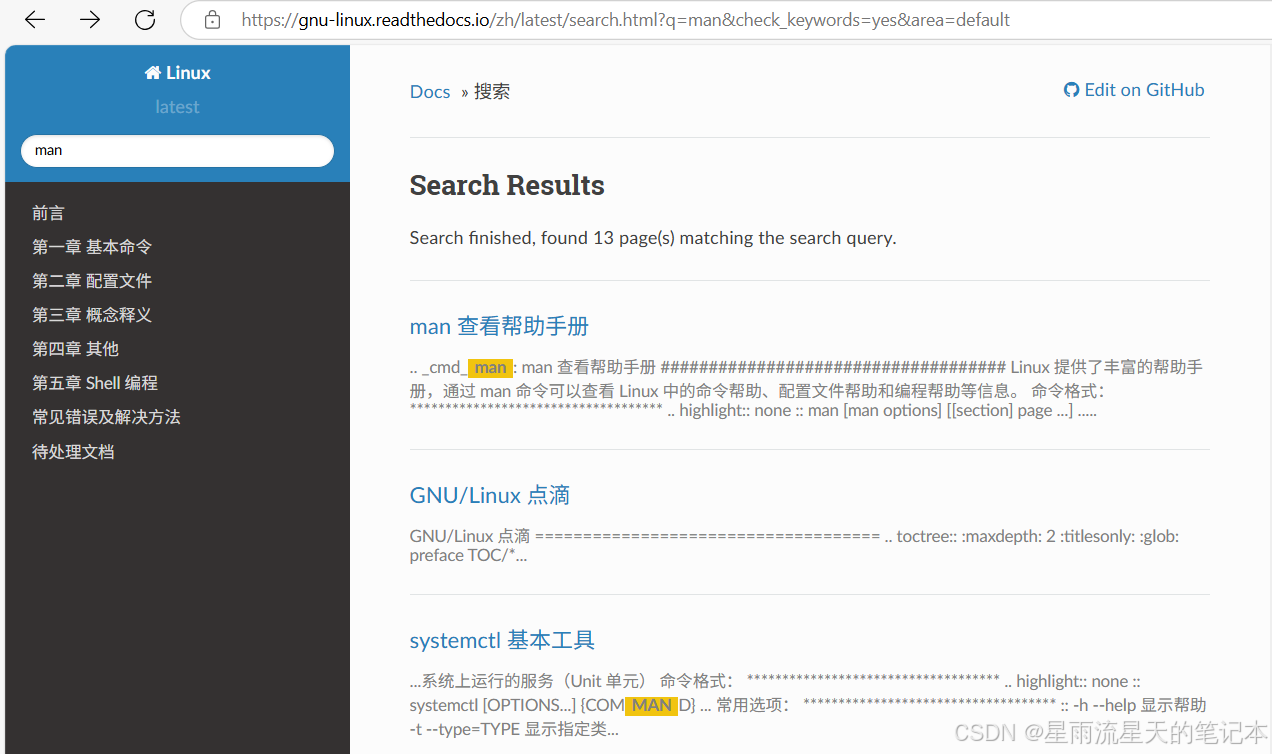This screenshot has height=754, width=1272.
Task: Open 待处理文档 in the sidebar
Action: [x=73, y=452]
